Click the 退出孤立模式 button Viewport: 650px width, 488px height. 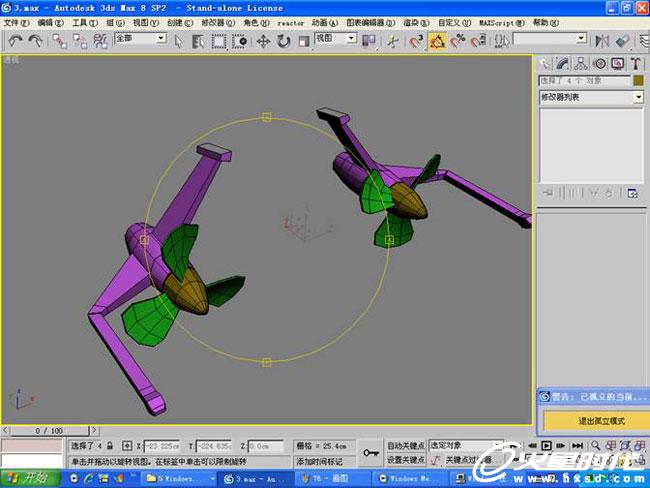point(601,421)
